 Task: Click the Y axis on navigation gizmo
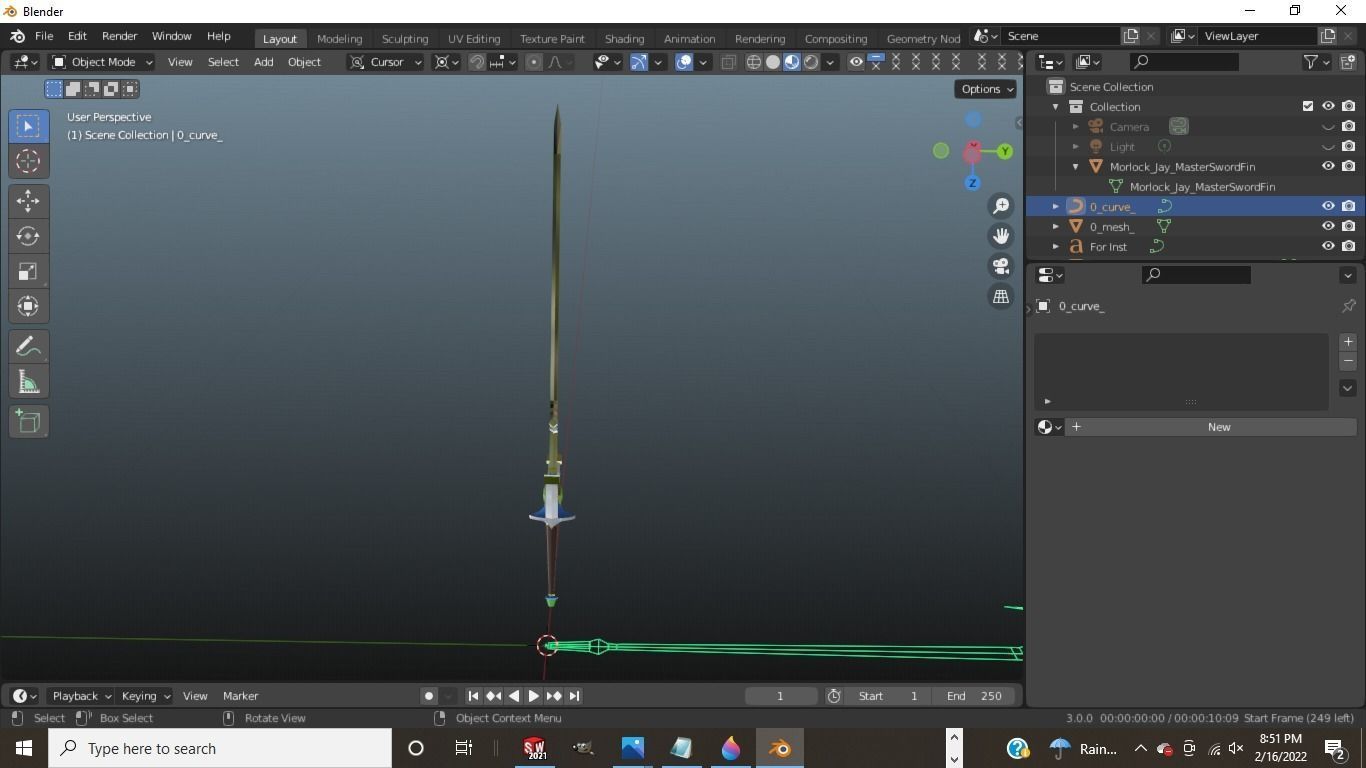click(x=1004, y=152)
